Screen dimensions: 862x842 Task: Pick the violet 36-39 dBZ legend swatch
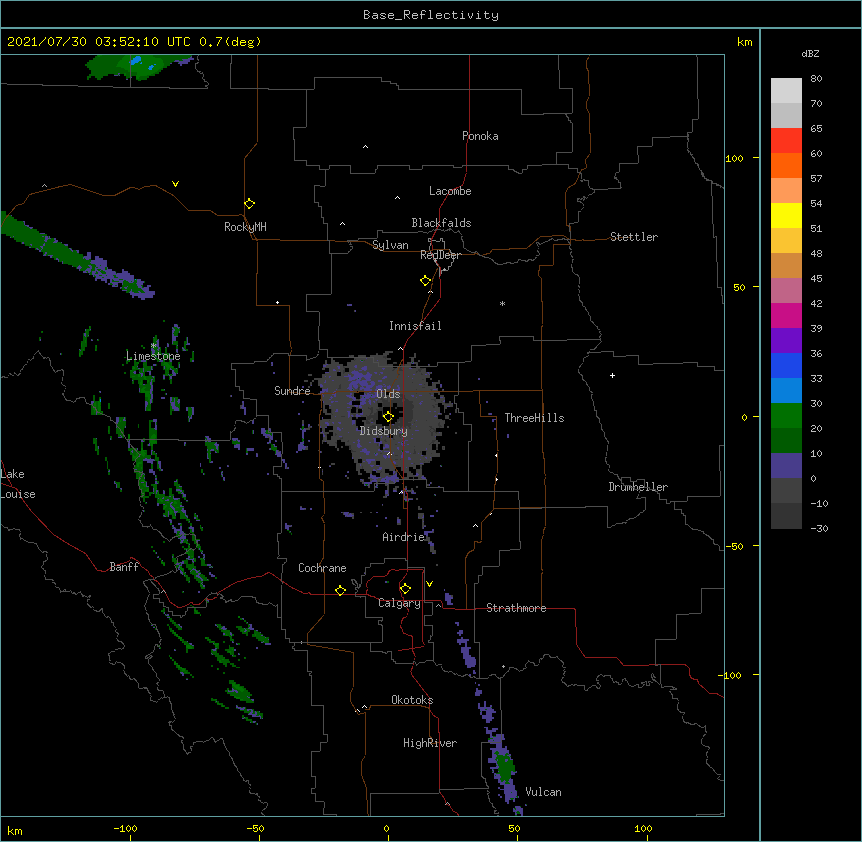pyautogui.click(x=786, y=341)
